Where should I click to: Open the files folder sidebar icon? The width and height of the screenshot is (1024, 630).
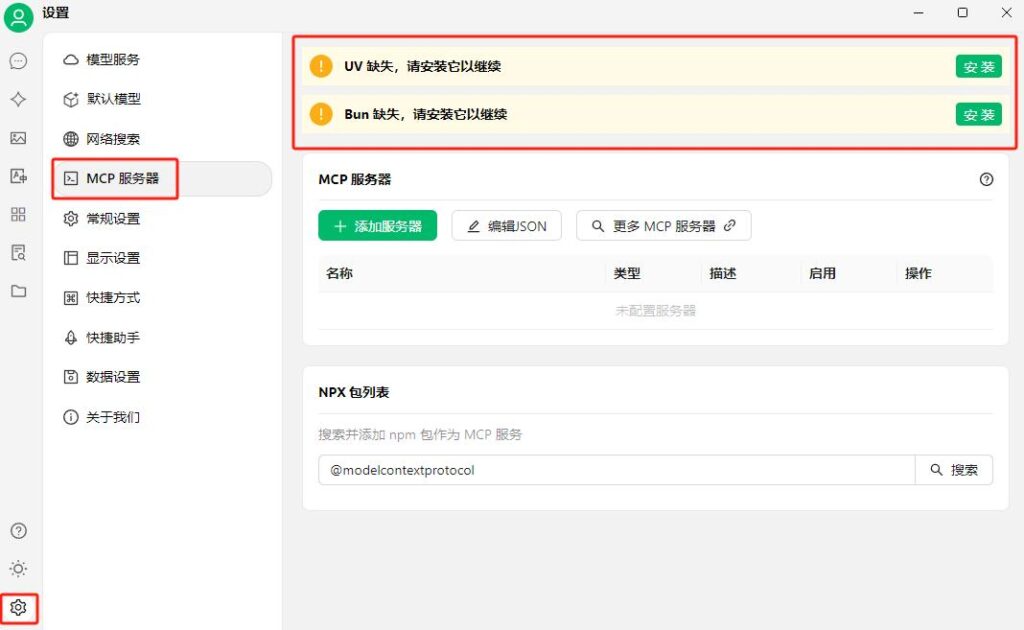[18, 291]
